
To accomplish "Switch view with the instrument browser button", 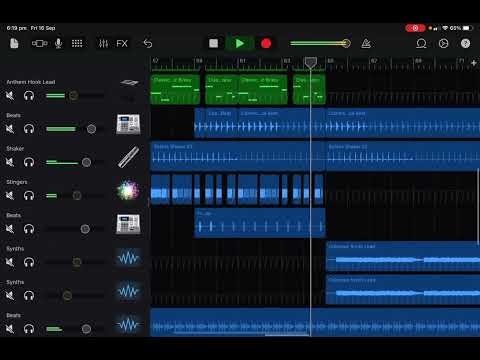I will coord(39,43).
